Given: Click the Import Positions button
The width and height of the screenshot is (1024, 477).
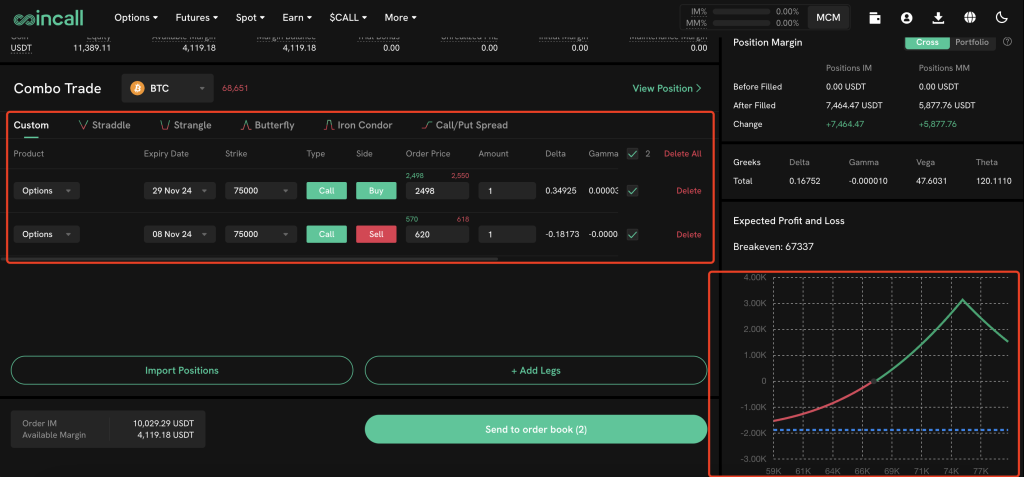Looking at the screenshot, I should tap(182, 370).
